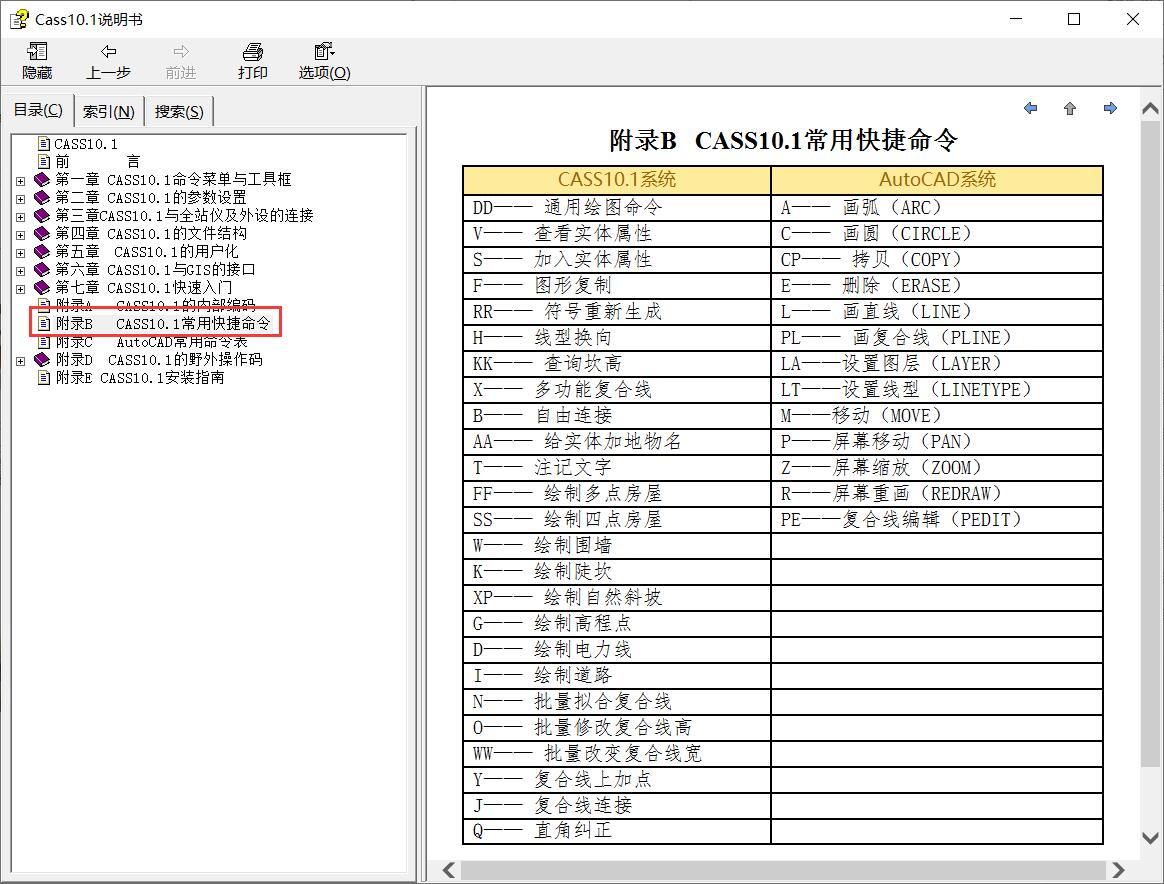
Task: Expand the 第三章 tree node
Action: point(21,216)
